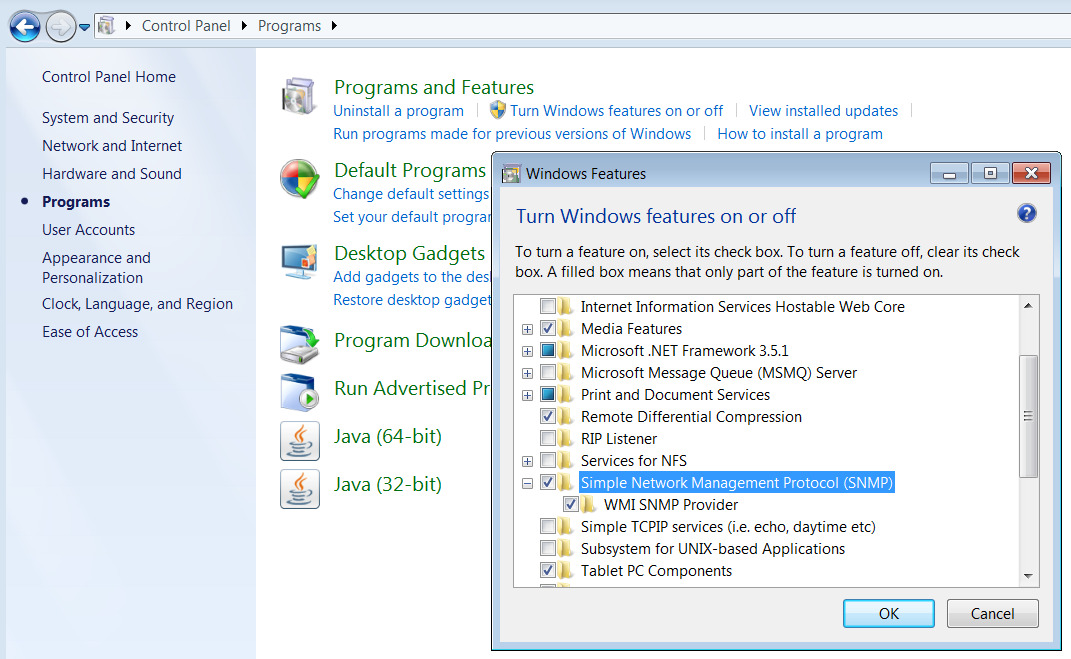The width and height of the screenshot is (1071, 659).
Task: Open System and Security category
Action: [108, 118]
